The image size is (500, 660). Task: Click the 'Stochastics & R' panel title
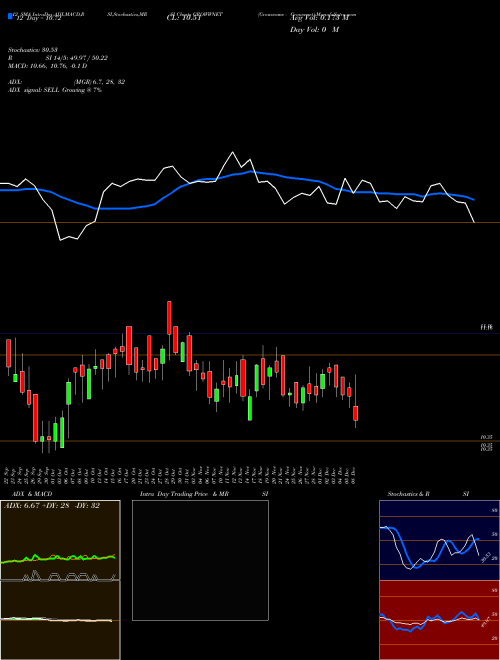click(x=409, y=494)
